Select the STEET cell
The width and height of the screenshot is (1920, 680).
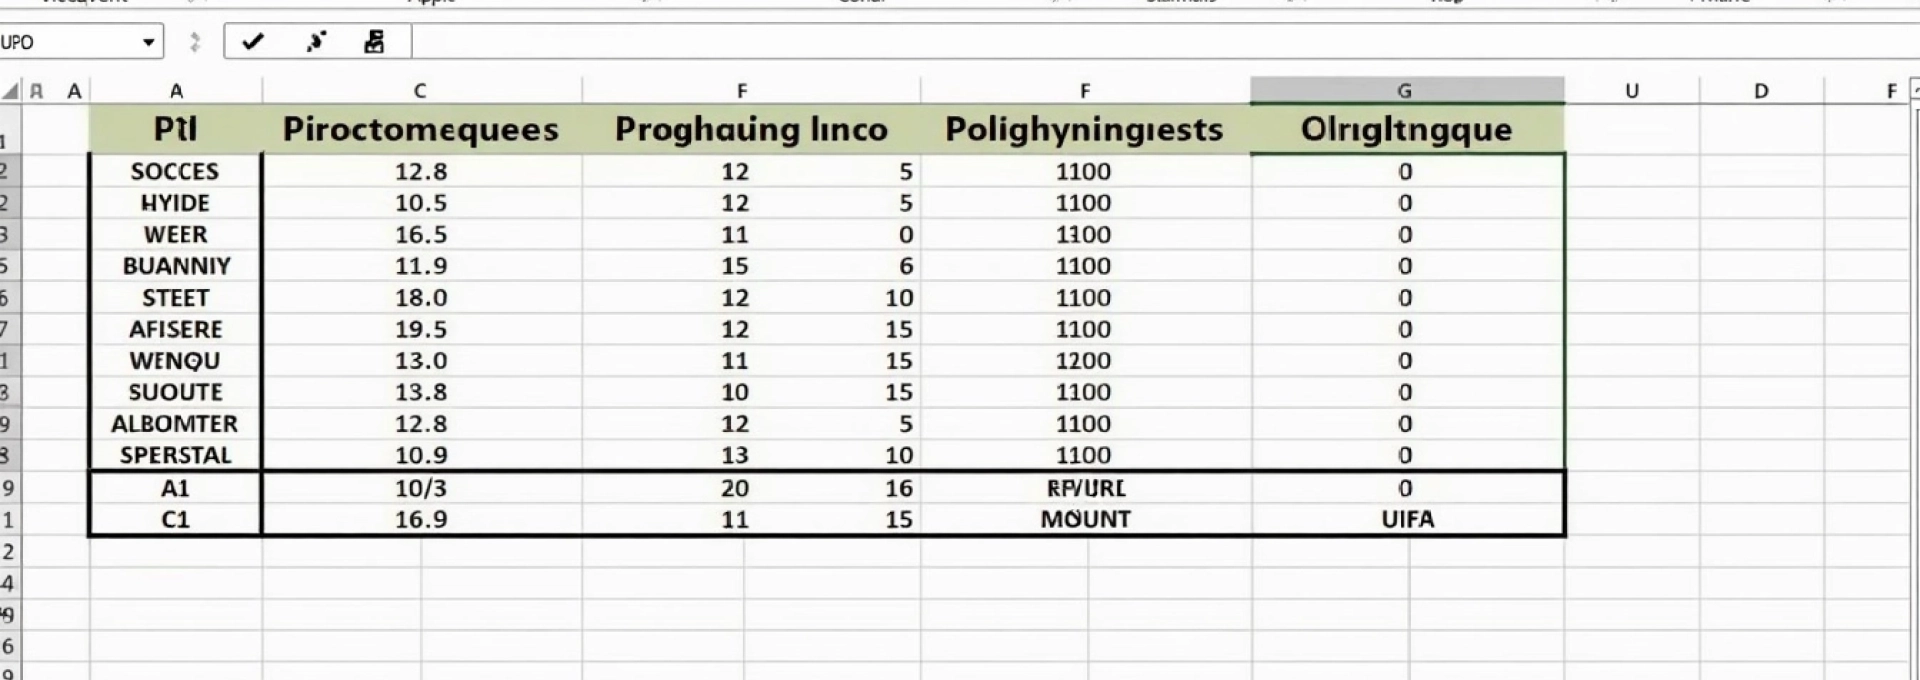176,298
